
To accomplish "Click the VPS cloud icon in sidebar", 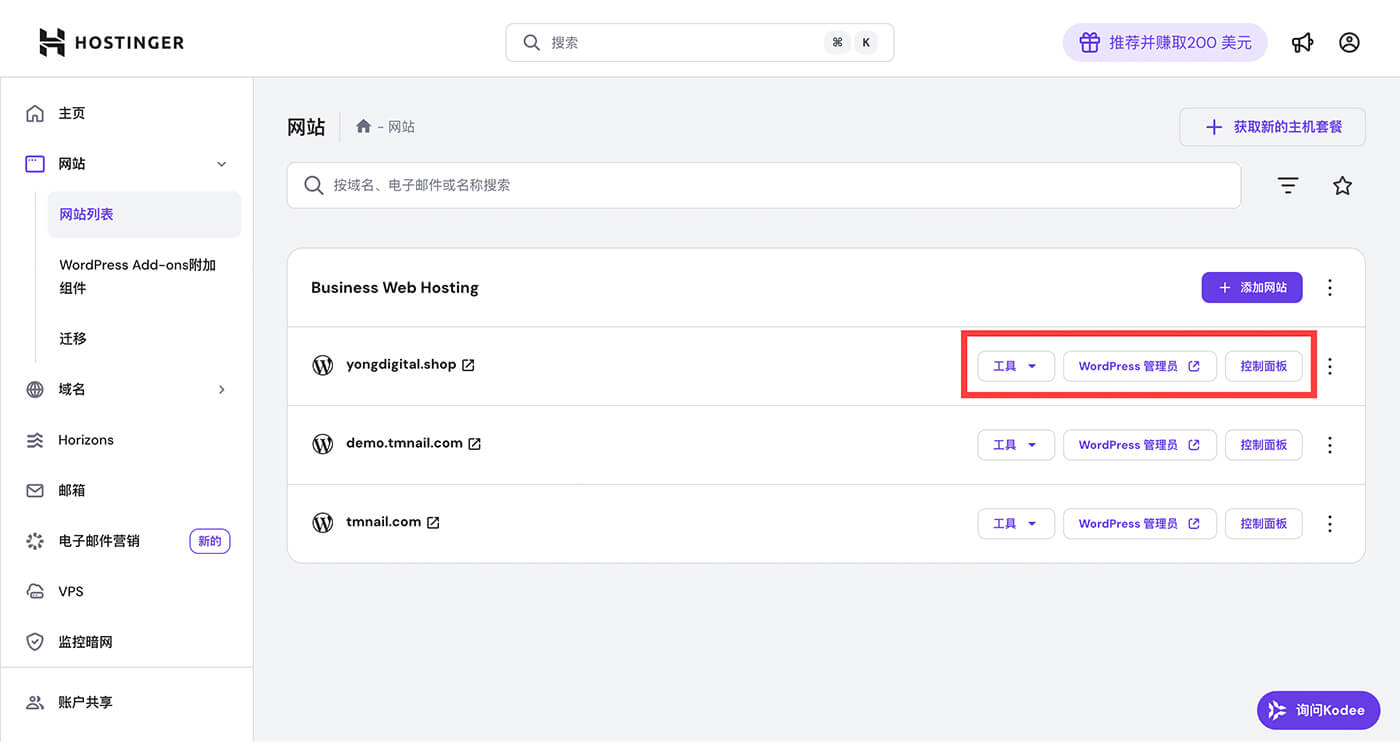I will [x=35, y=591].
